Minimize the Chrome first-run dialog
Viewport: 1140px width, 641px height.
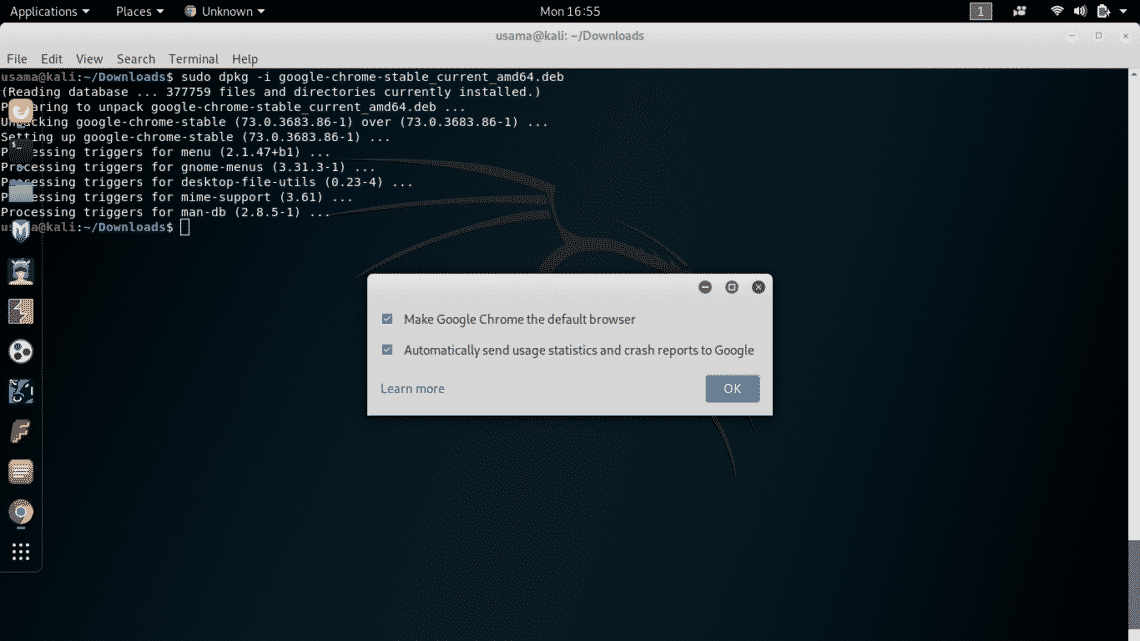pos(705,287)
